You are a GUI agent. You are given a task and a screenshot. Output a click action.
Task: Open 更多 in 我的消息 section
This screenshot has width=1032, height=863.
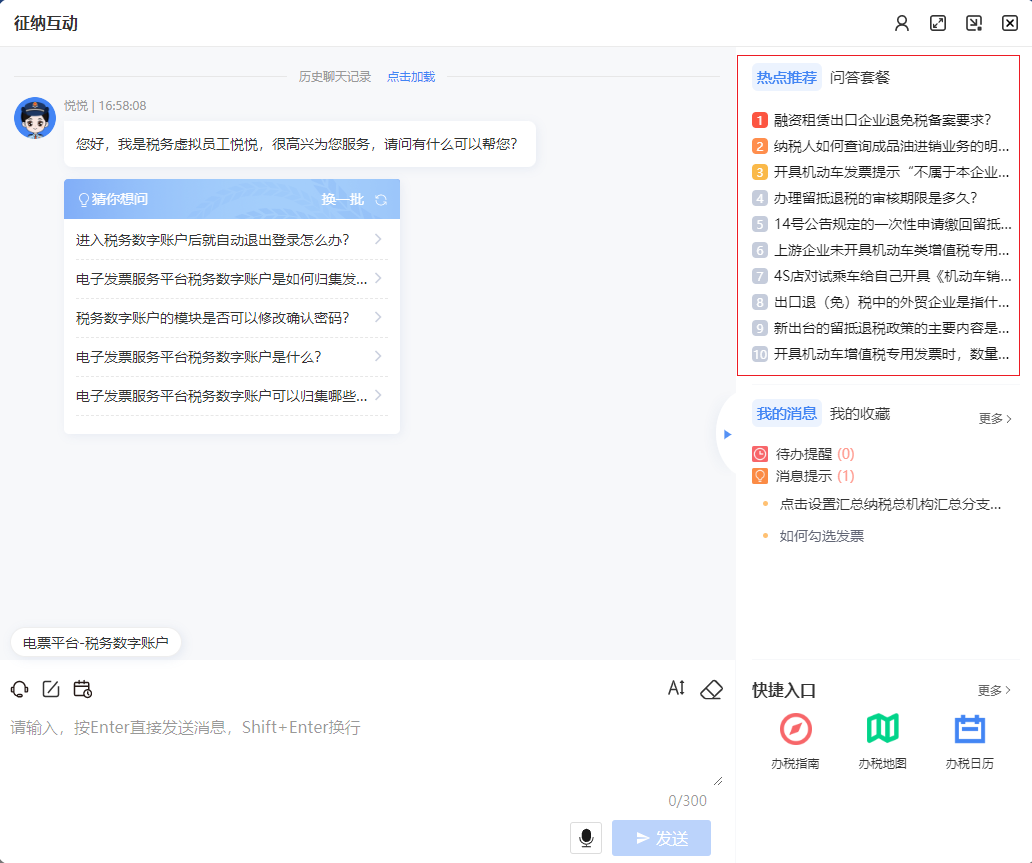coord(995,419)
